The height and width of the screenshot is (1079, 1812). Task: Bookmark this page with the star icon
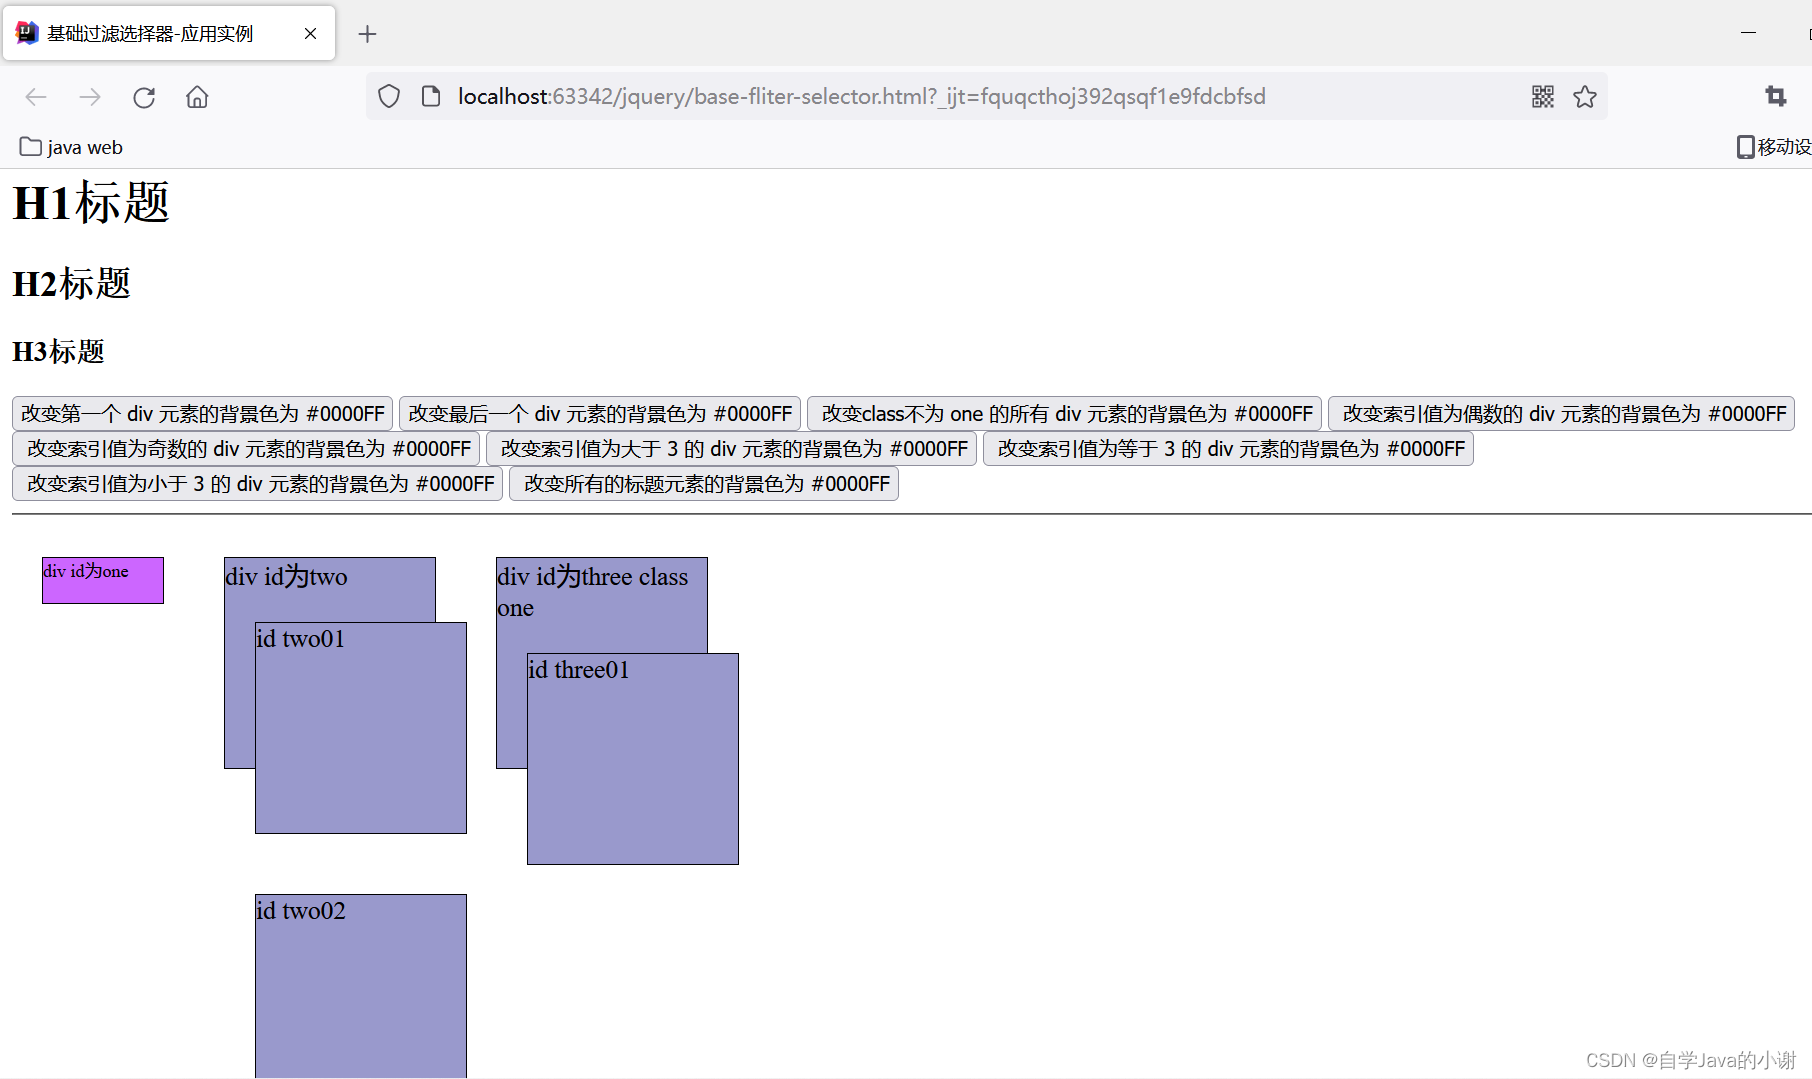(1585, 96)
